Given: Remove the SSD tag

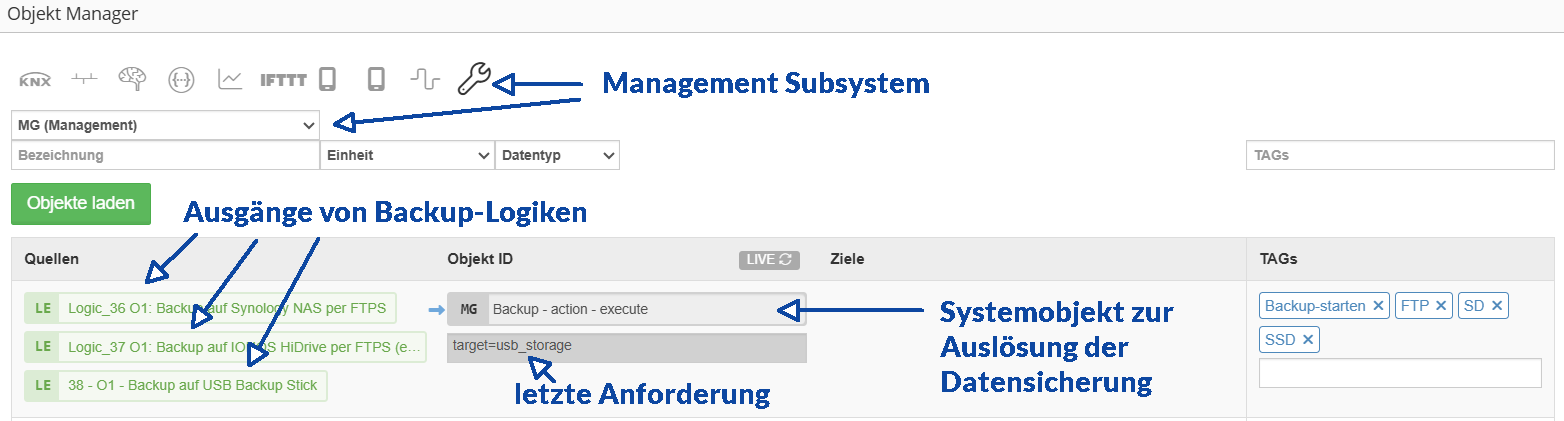Looking at the screenshot, I should 1308,340.
